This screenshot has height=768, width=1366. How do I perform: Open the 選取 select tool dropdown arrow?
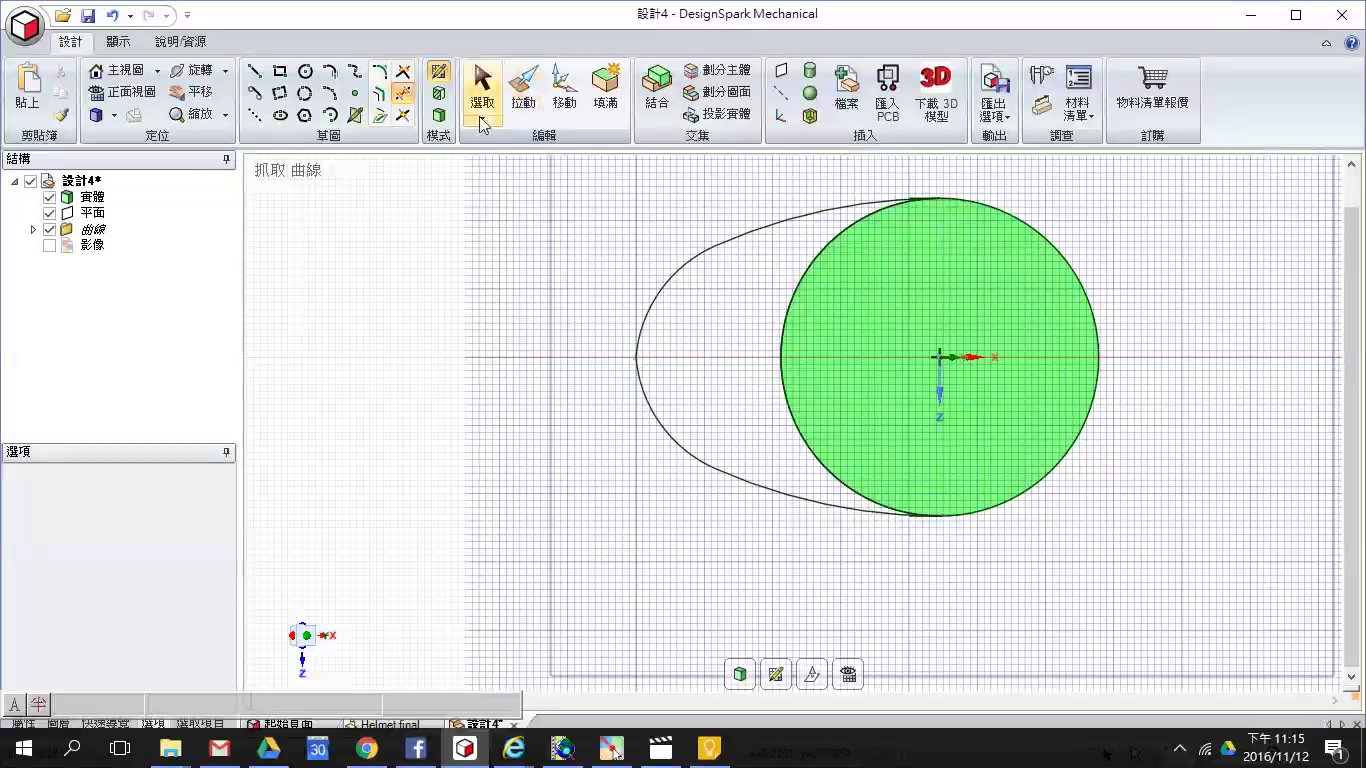tap(482, 122)
